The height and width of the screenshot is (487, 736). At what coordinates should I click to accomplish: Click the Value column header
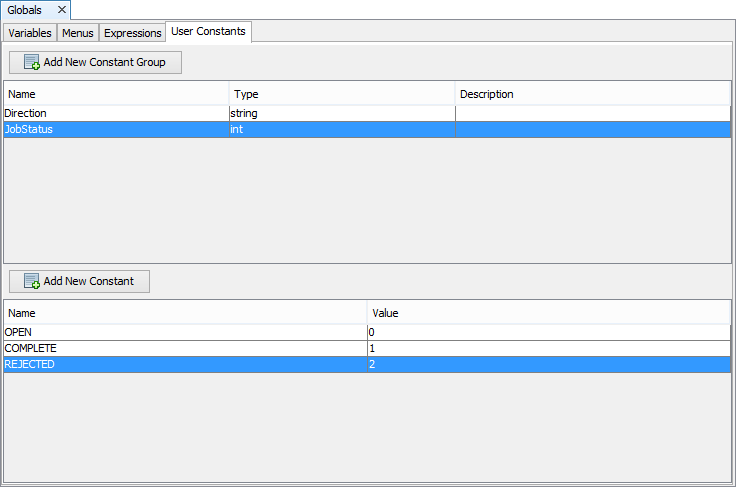point(548,313)
